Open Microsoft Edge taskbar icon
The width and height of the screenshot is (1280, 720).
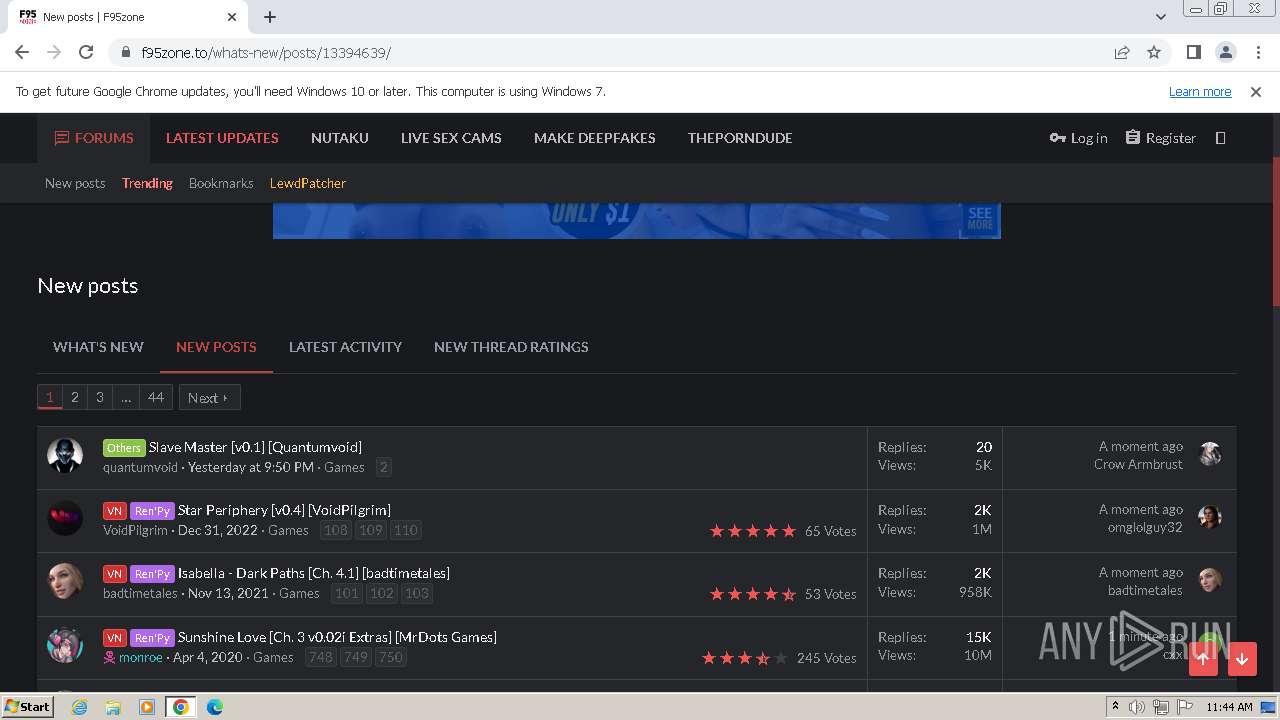tap(215, 707)
